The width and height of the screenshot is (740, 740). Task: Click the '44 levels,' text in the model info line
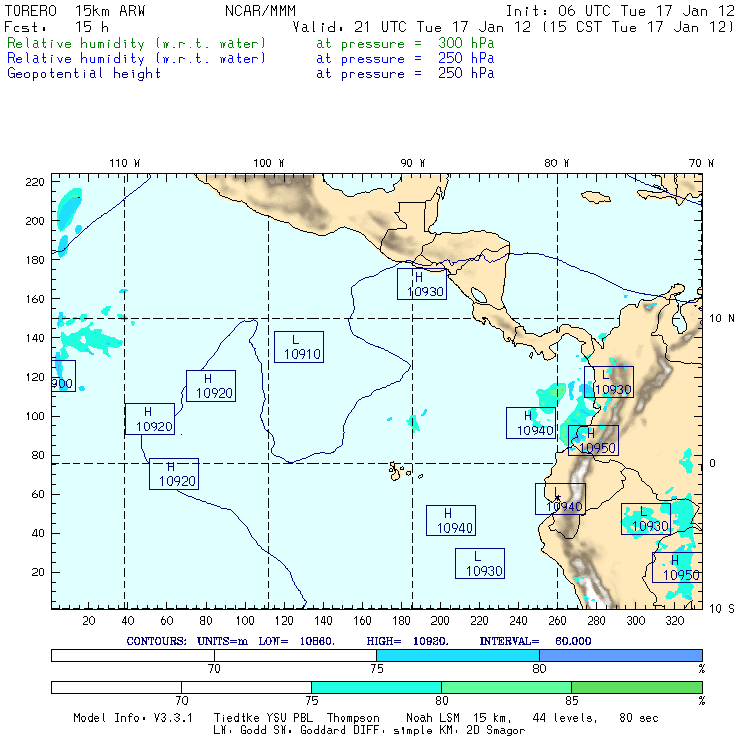click(565, 718)
